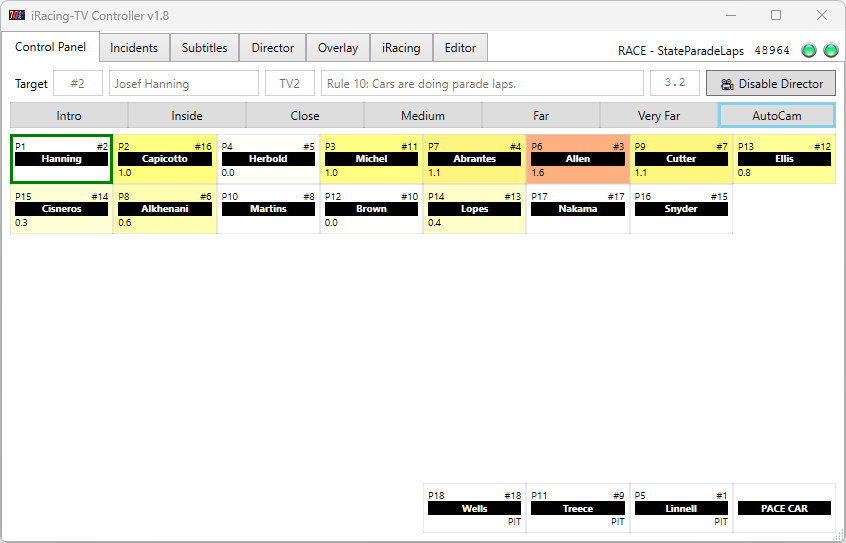Click the 48964 frame counter
This screenshot has height=543, width=846.
pos(772,50)
